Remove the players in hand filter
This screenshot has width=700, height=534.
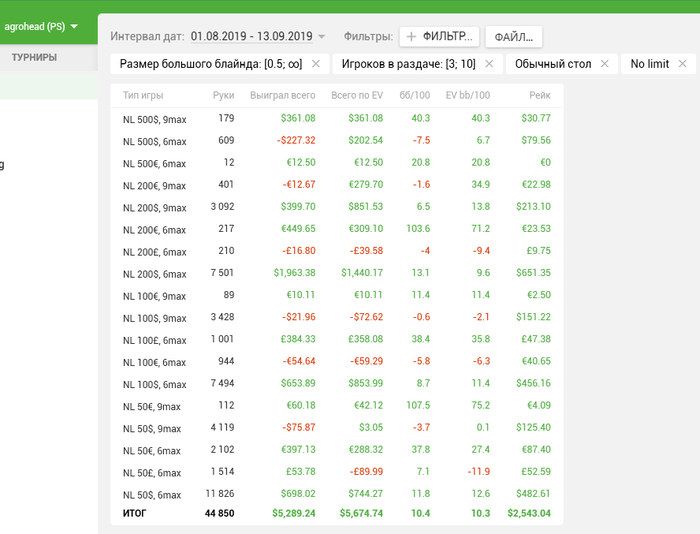pos(489,64)
